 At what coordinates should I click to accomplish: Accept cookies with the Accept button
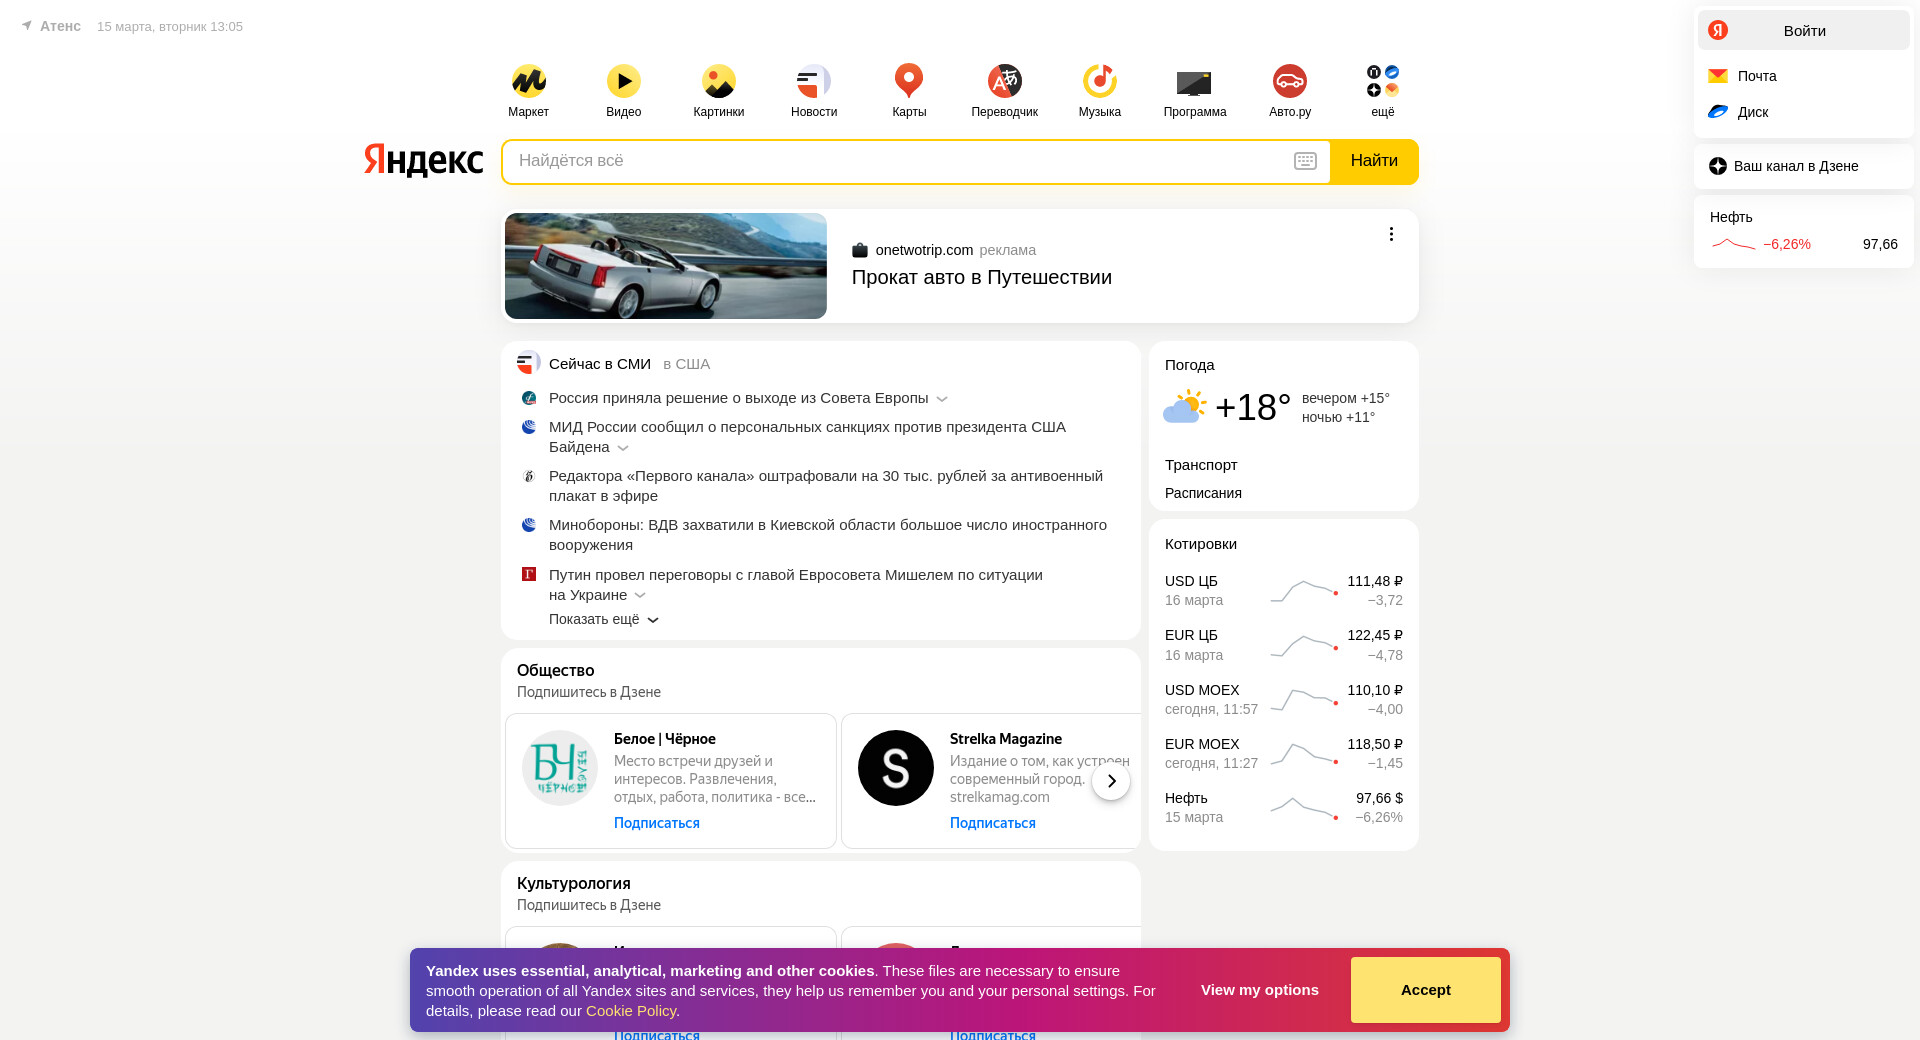tap(1426, 990)
